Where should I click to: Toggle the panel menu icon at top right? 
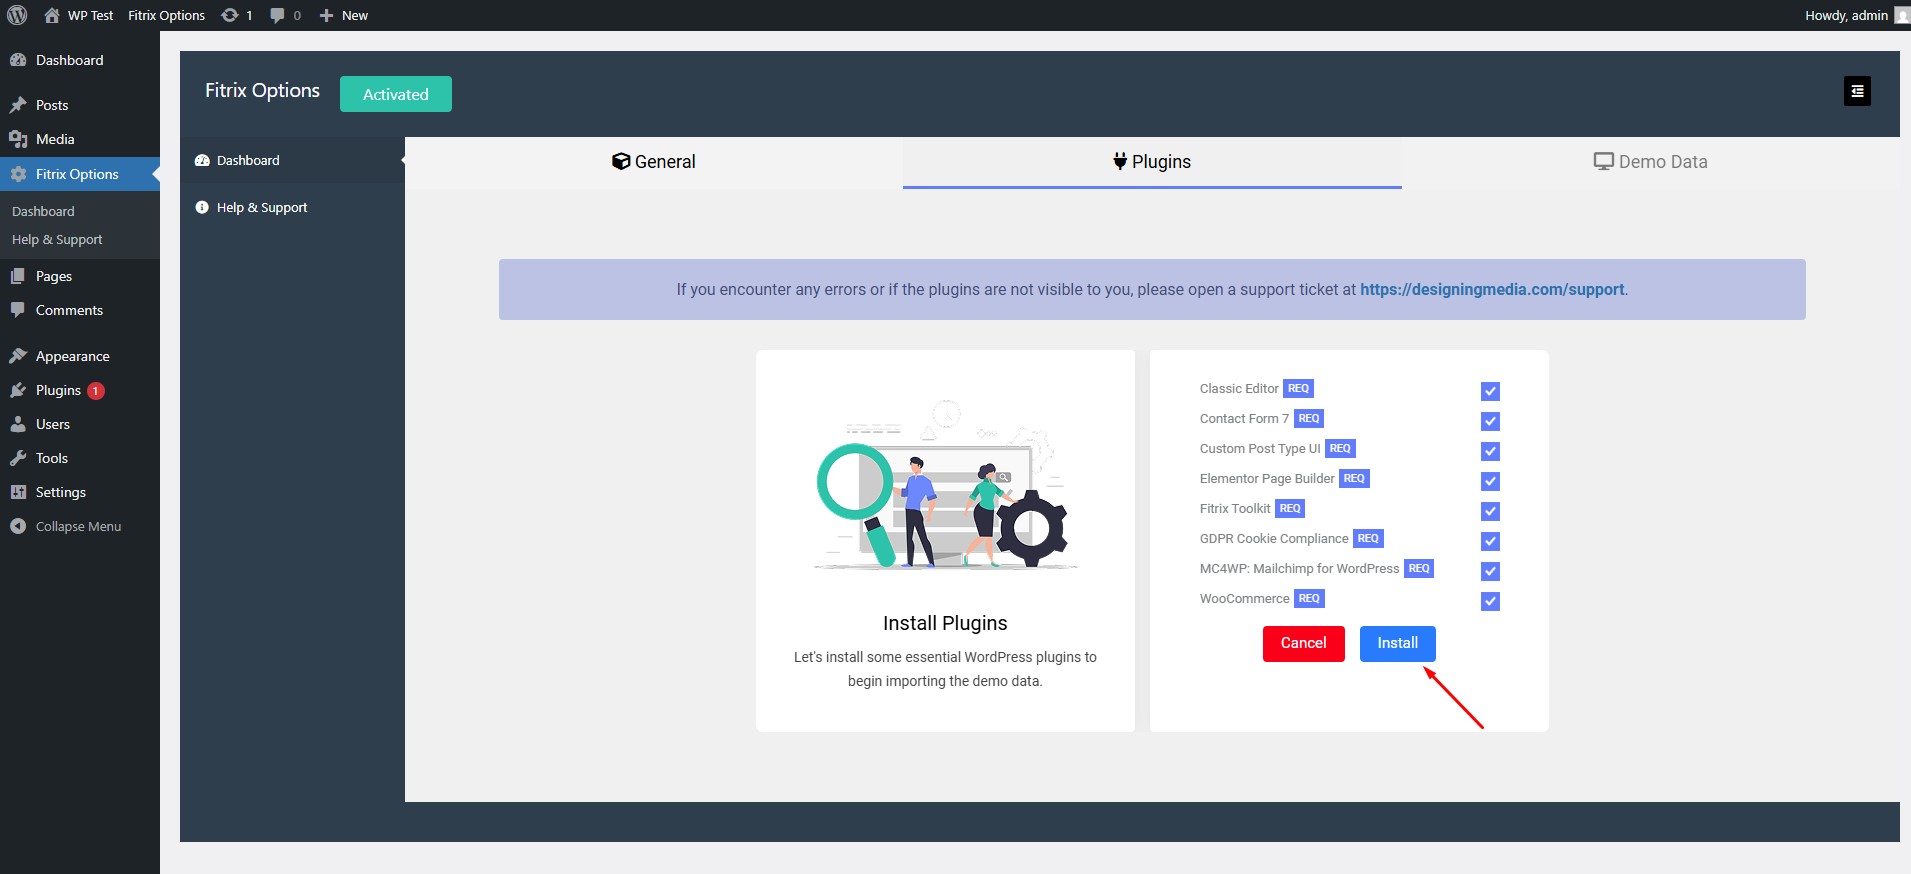(1857, 91)
